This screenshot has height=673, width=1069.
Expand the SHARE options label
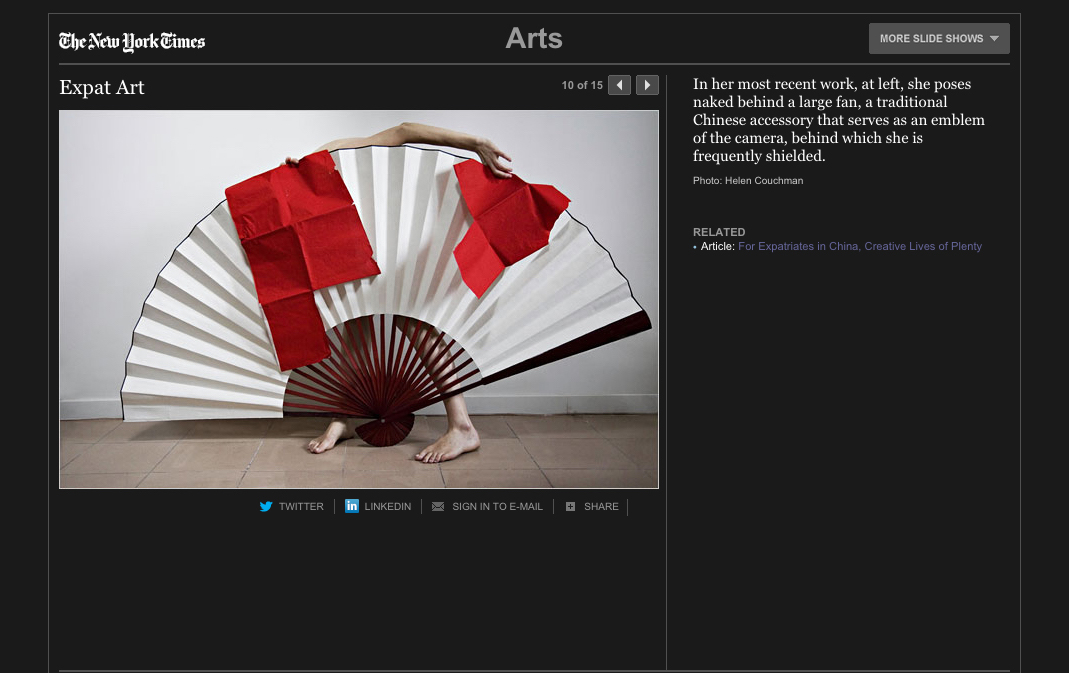[x=601, y=507]
